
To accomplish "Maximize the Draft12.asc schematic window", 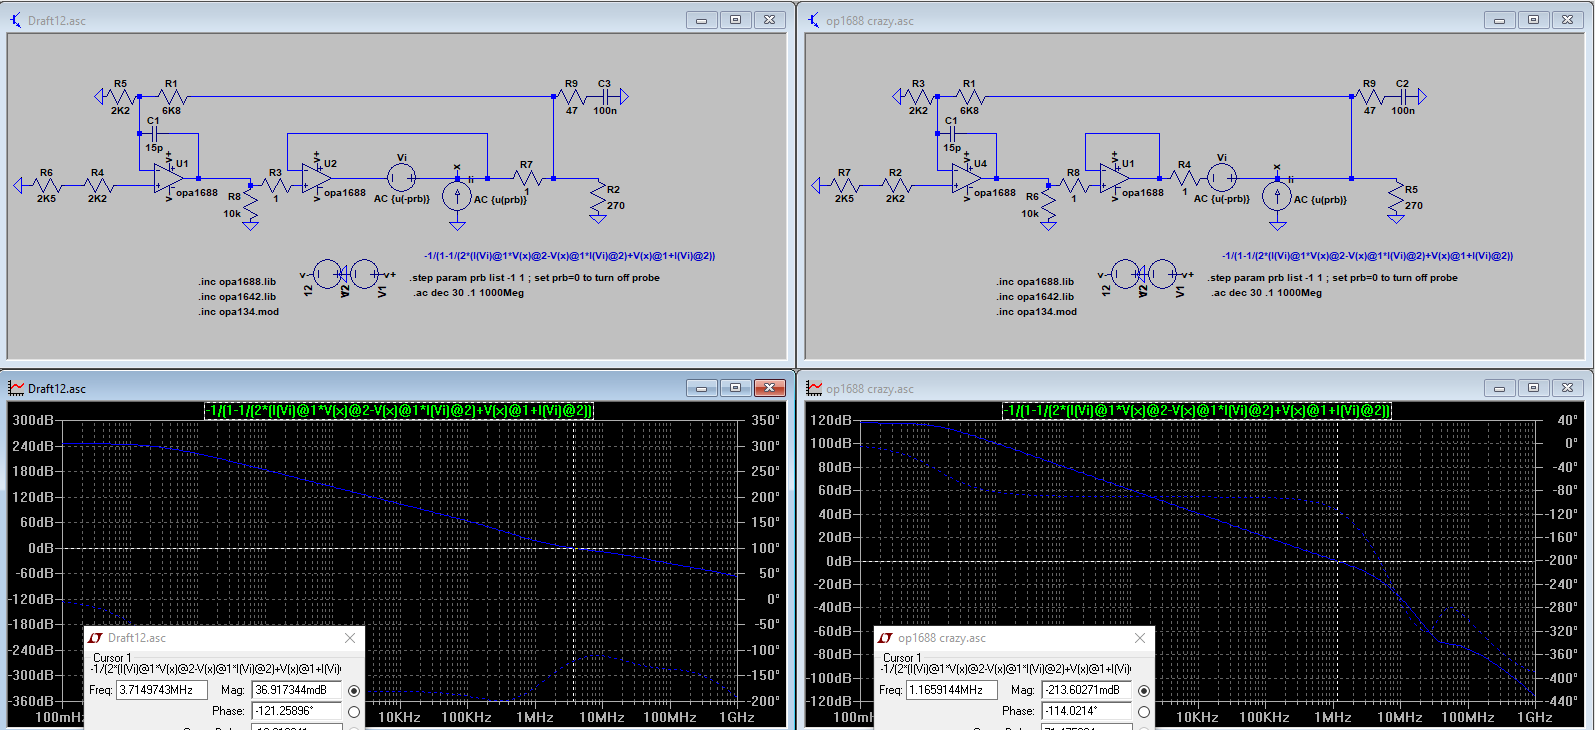I will [x=735, y=20].
